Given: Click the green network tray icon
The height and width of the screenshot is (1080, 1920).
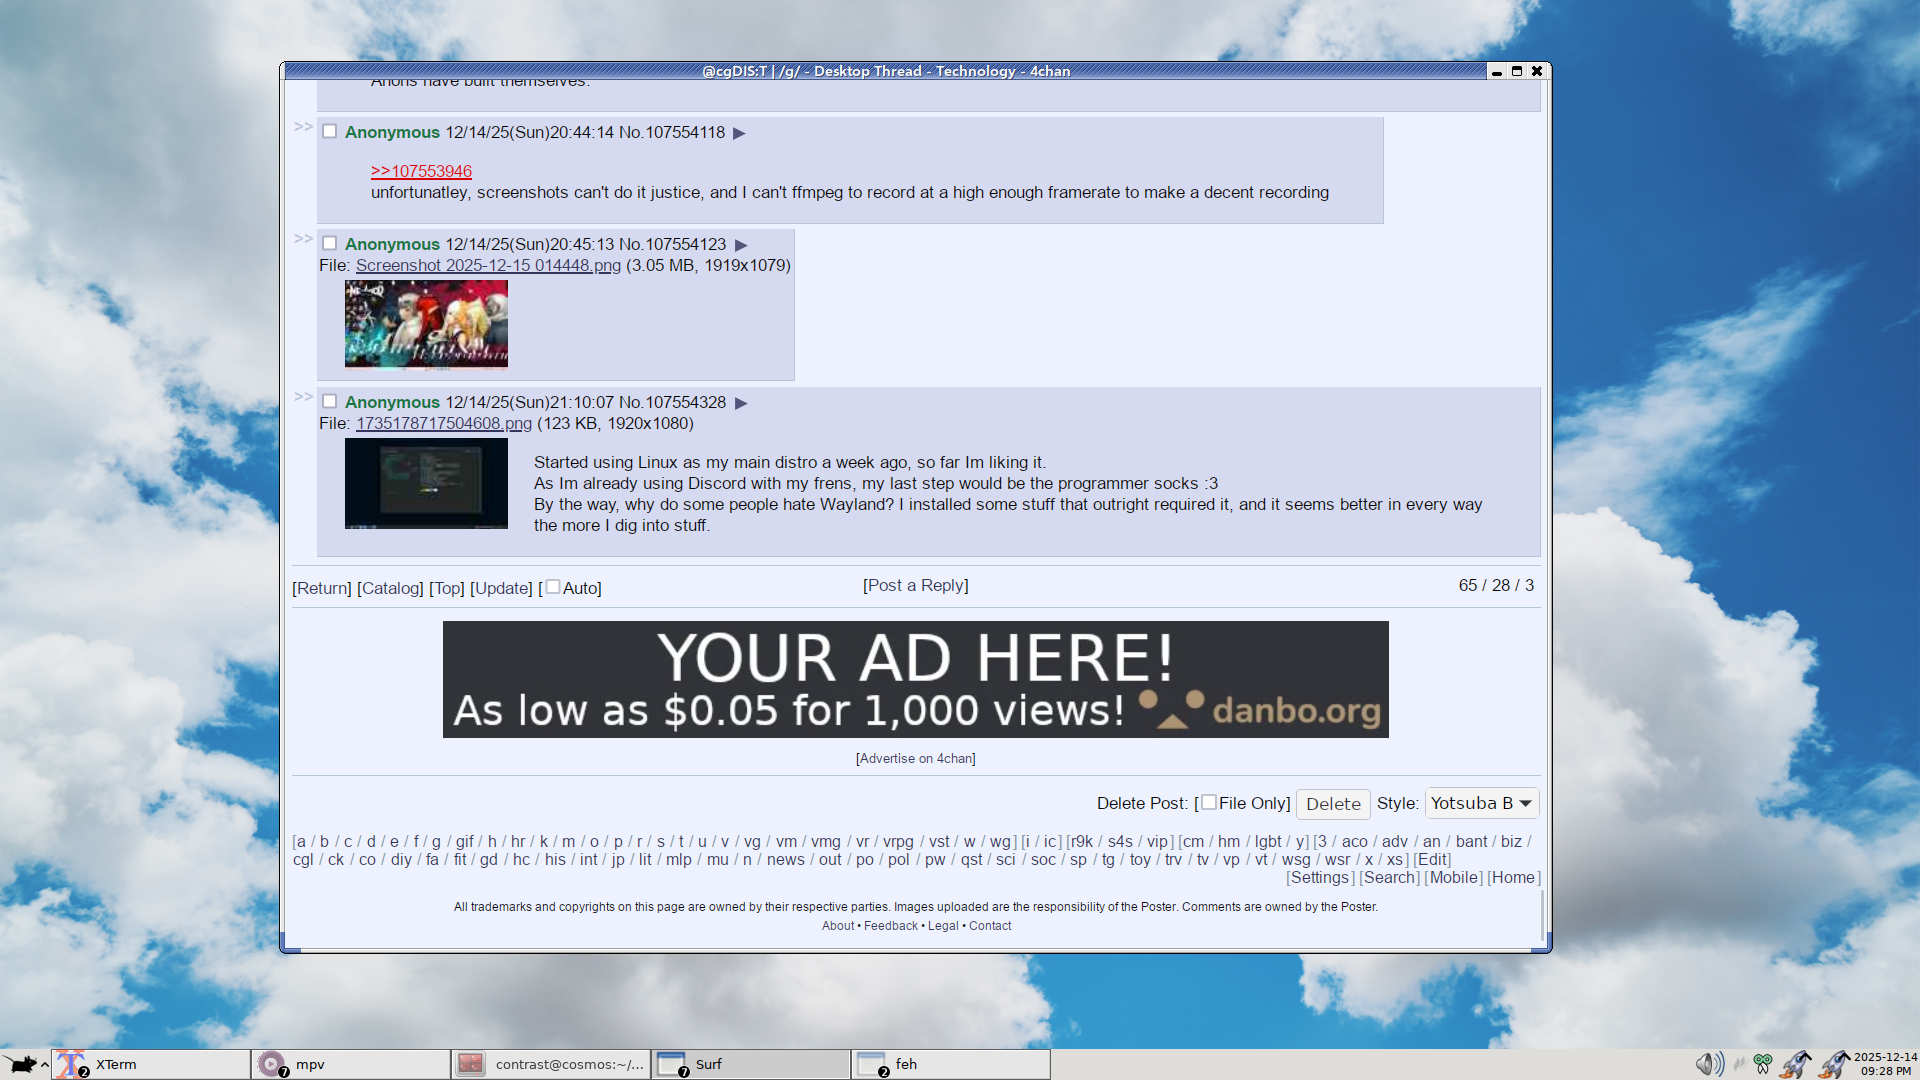Looking at the screenshot, I should point(1763,1064).
